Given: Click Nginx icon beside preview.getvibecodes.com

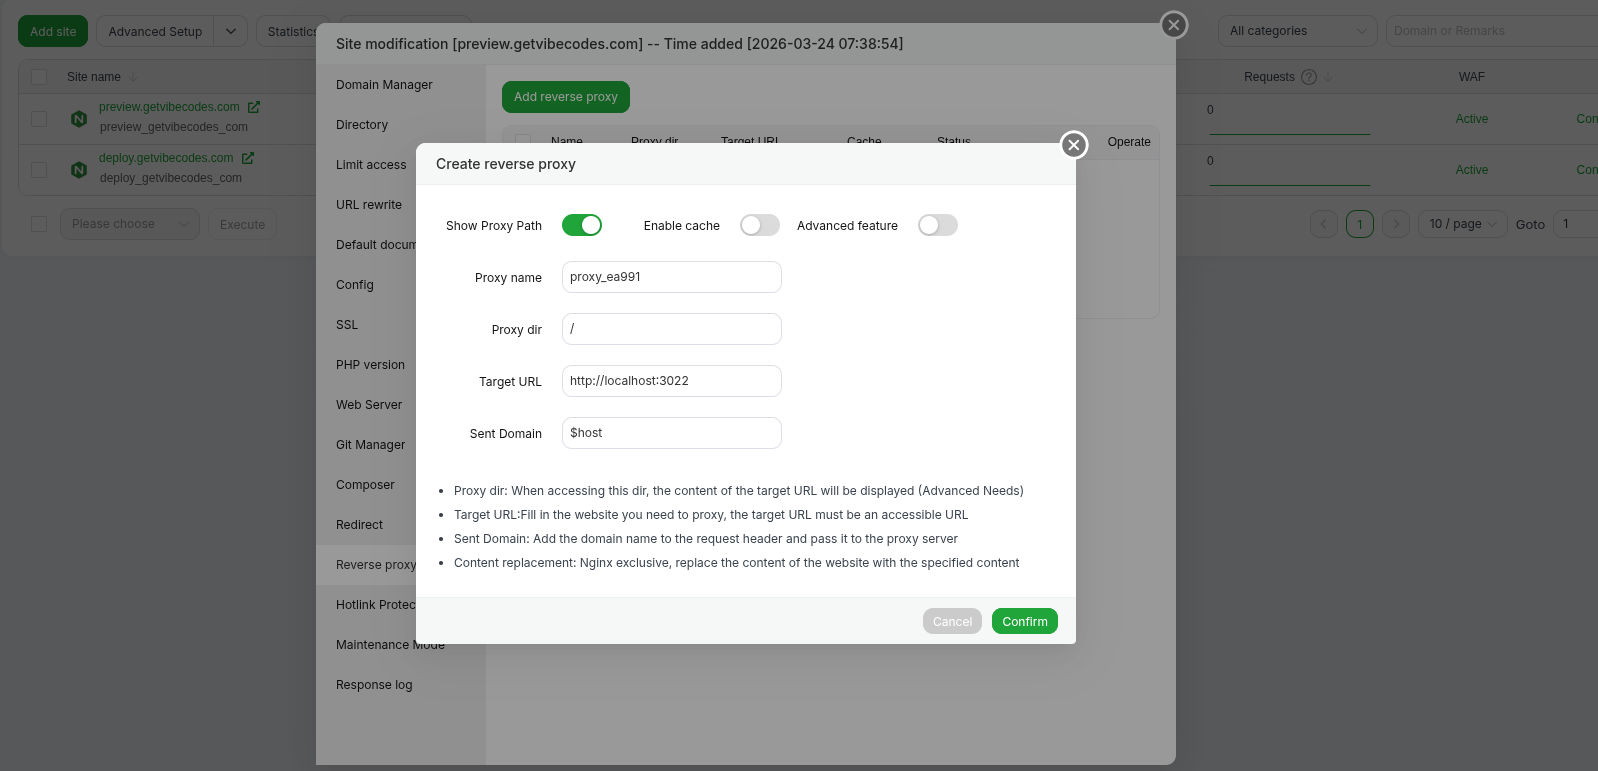Looking at the screenshot, I should pos(79,119).
